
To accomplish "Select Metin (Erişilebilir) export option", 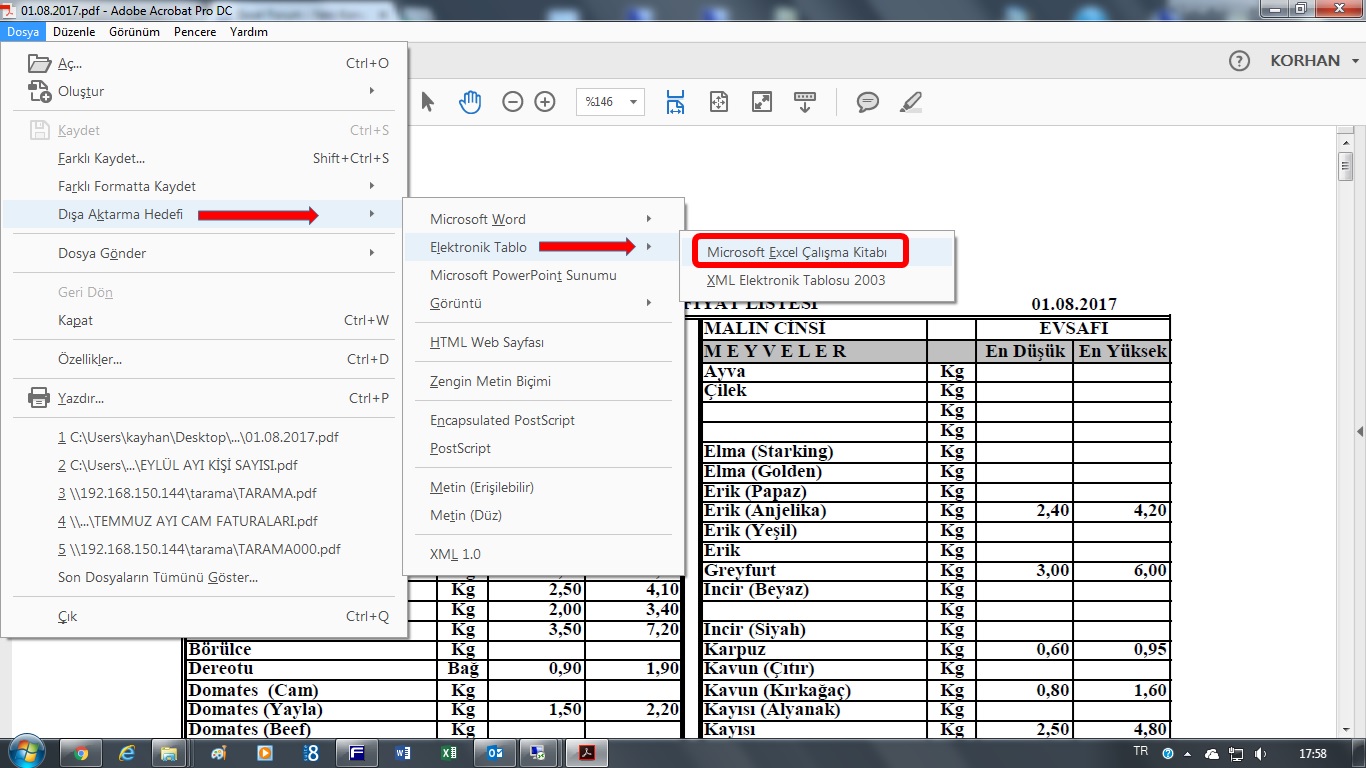I will [x=543, y=487].
